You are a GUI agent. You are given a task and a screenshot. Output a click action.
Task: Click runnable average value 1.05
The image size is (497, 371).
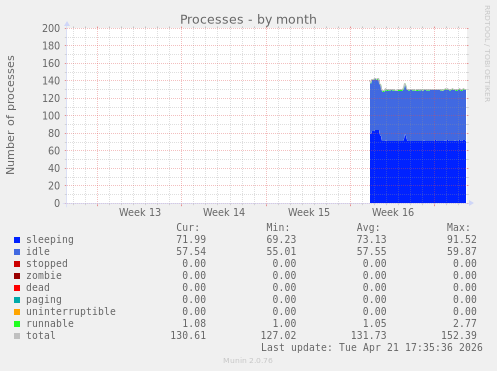click(374, 323)
